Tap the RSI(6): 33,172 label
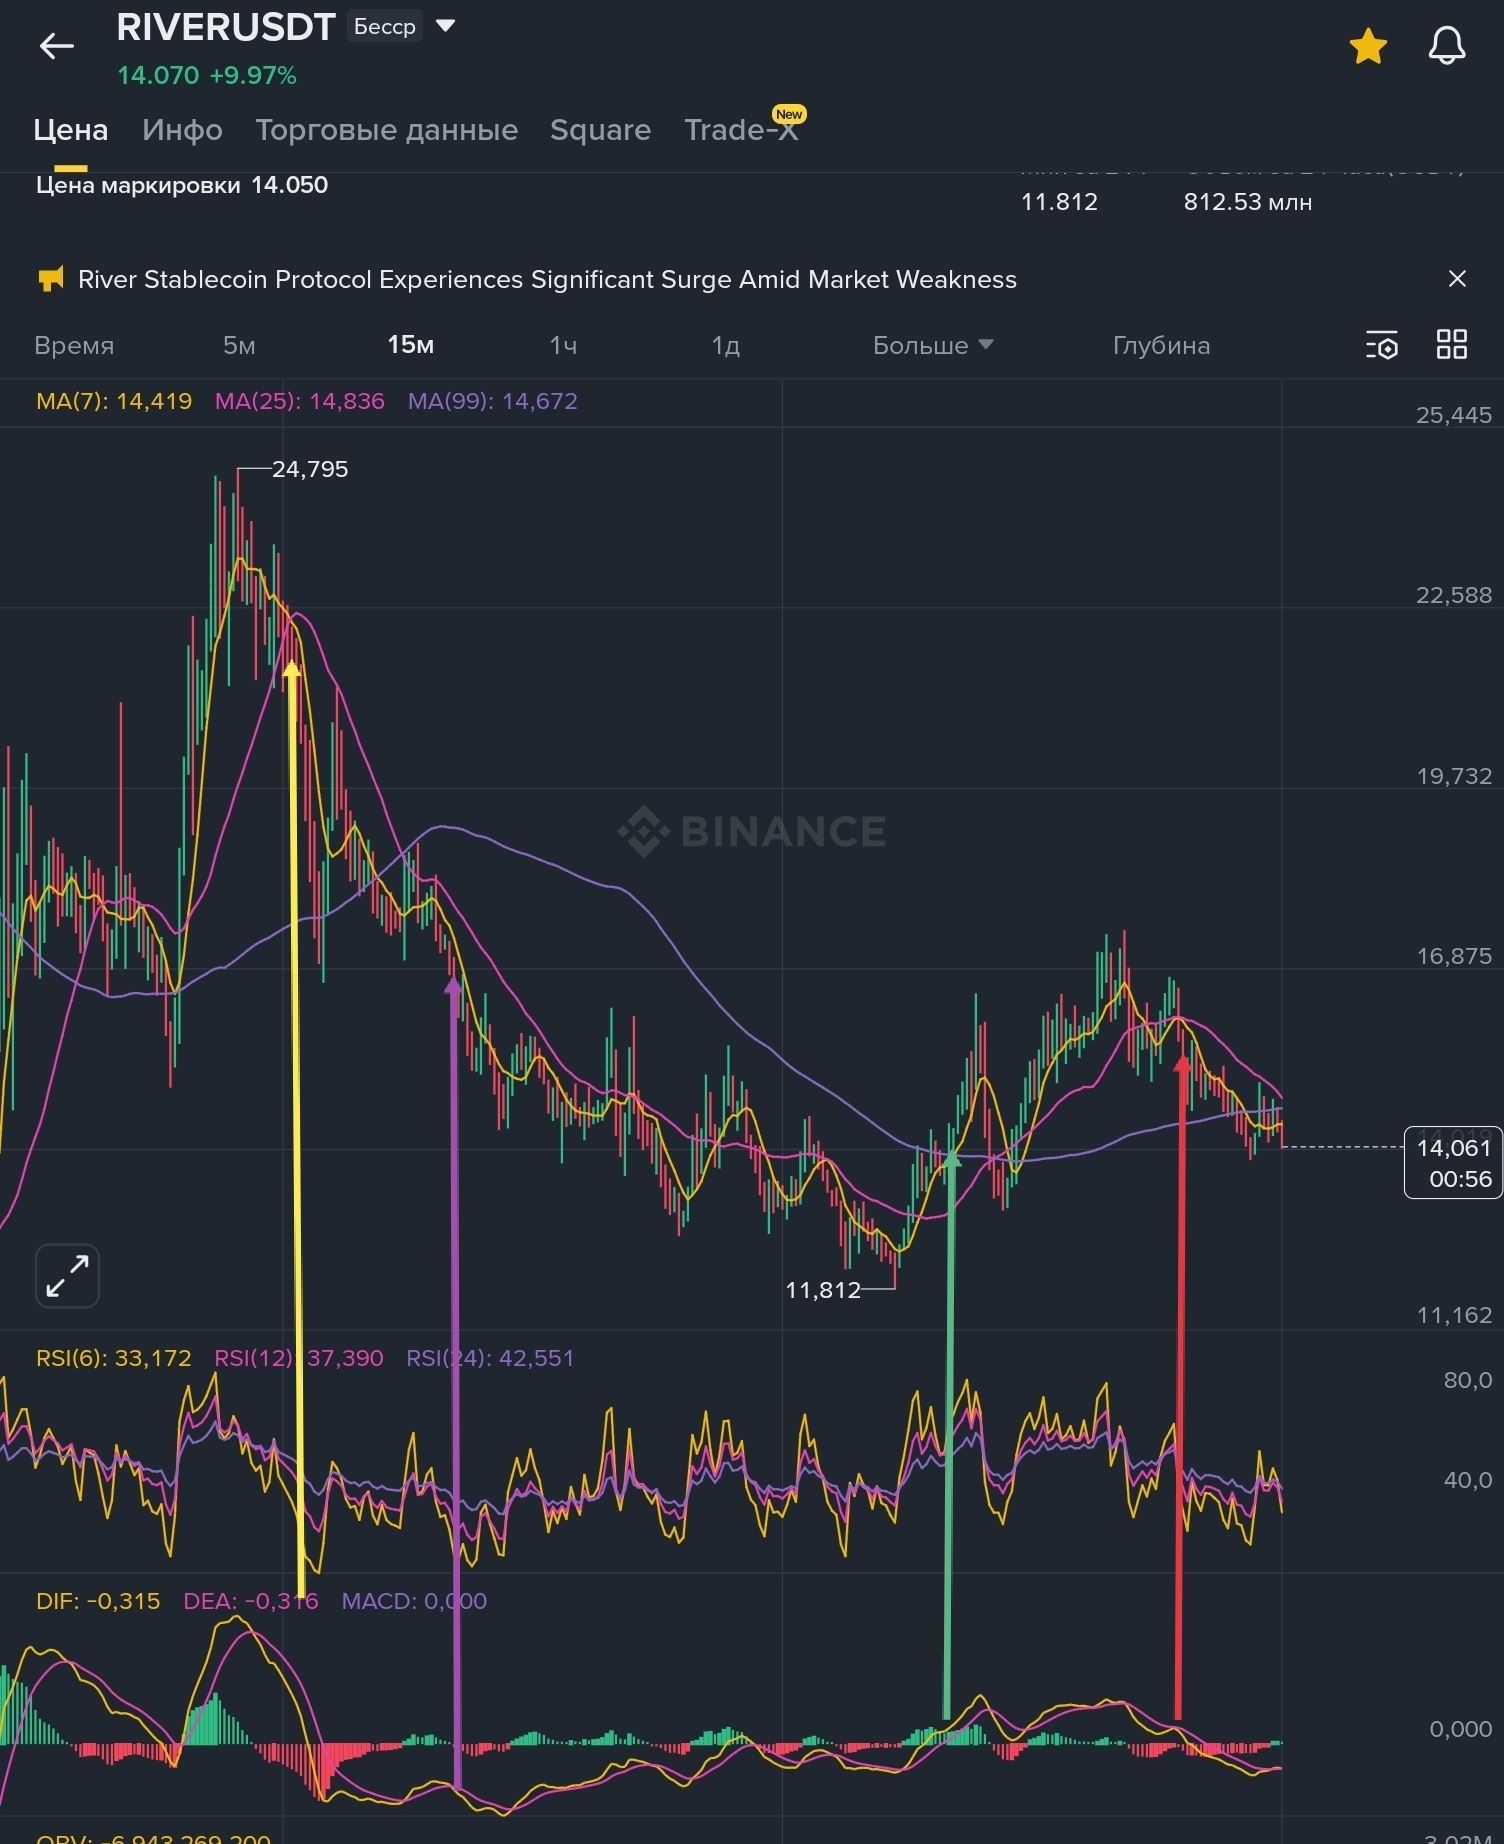The height and width of the screenshot is (1844, 1504). click(x=114, y=1358)
